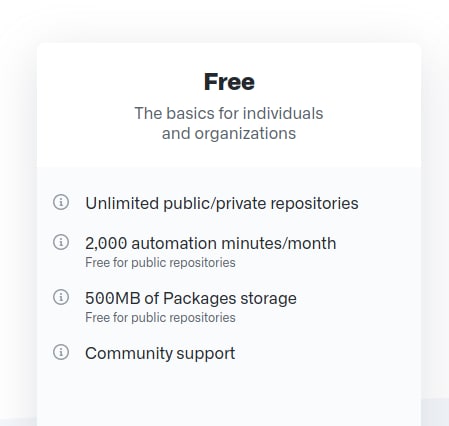This screenshot has height=426, width=449.
Task: Click the Community support feature text
Action: pyautogui.click(x=160, y=354)
